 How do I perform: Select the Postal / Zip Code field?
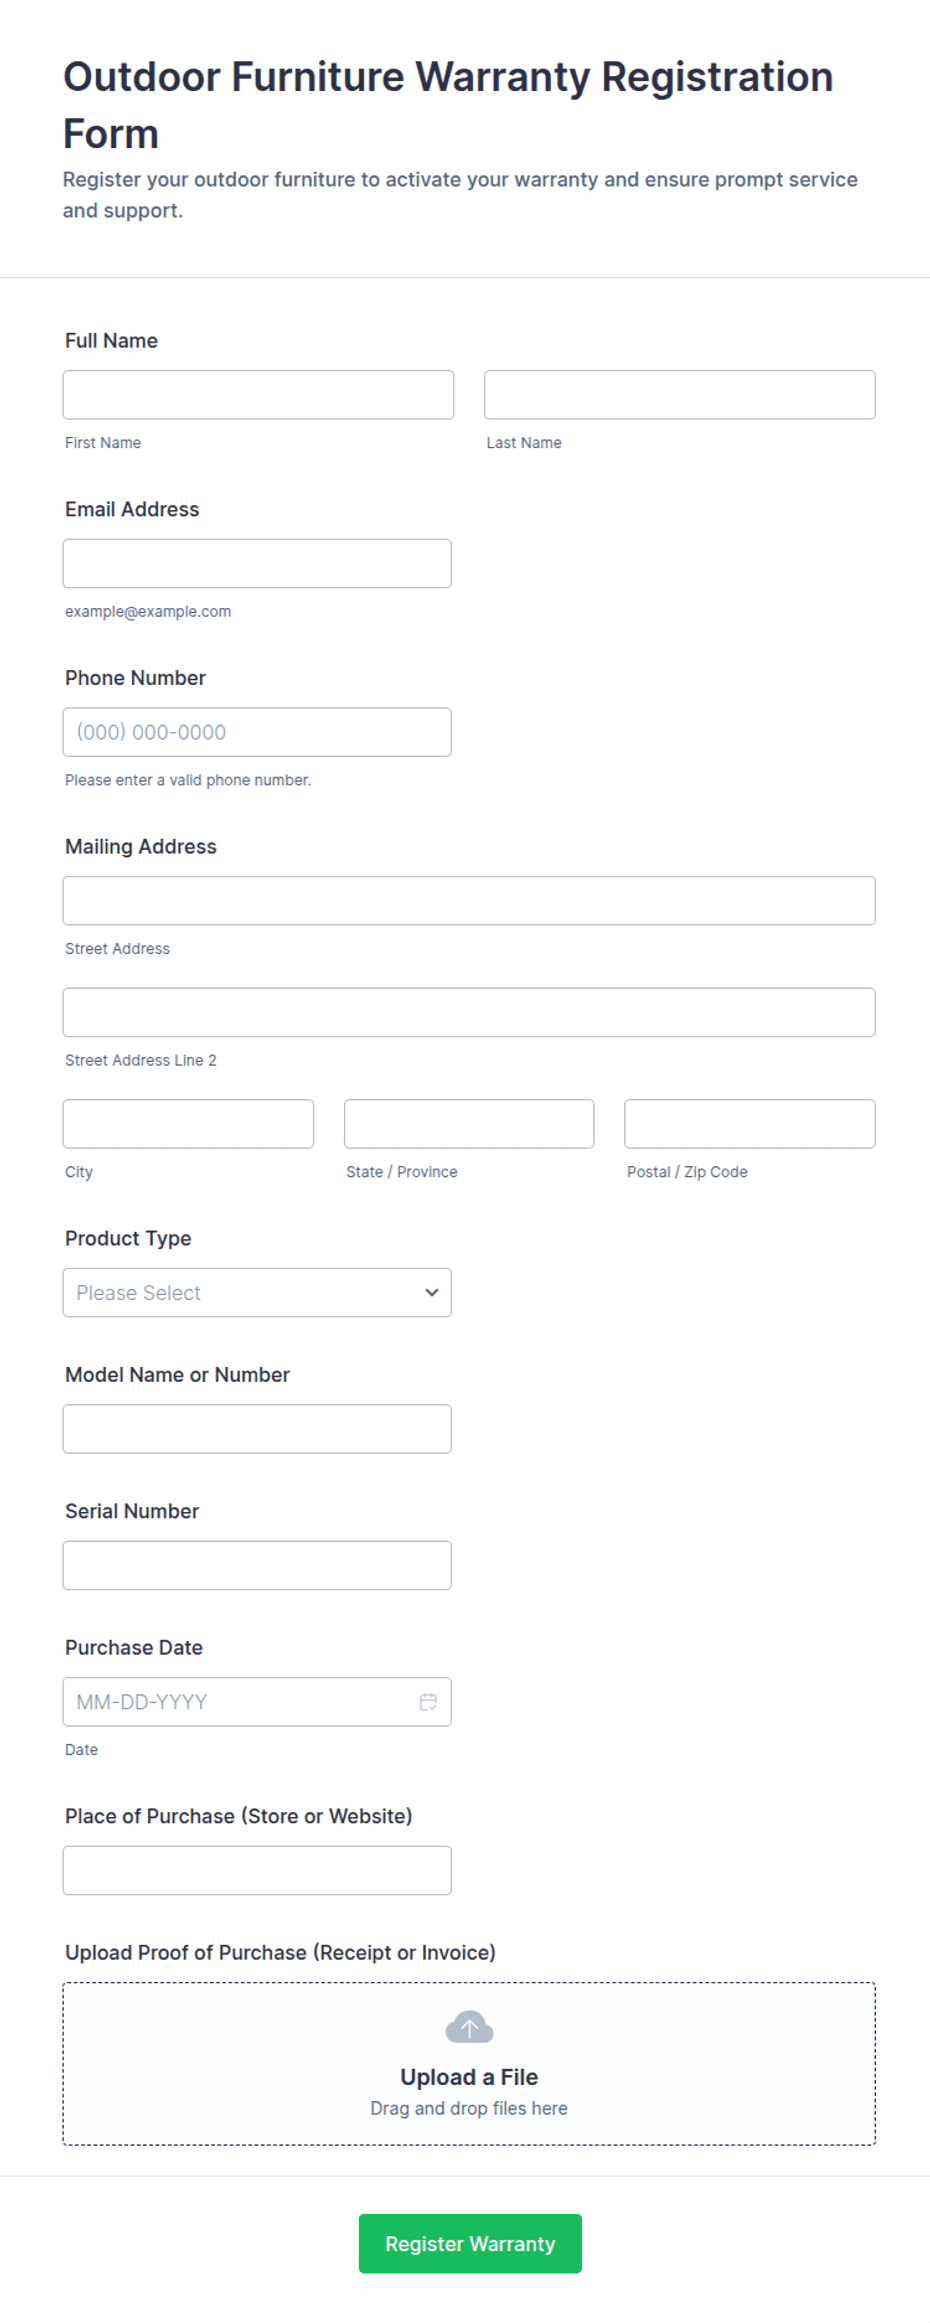(x=750, y=1124)
